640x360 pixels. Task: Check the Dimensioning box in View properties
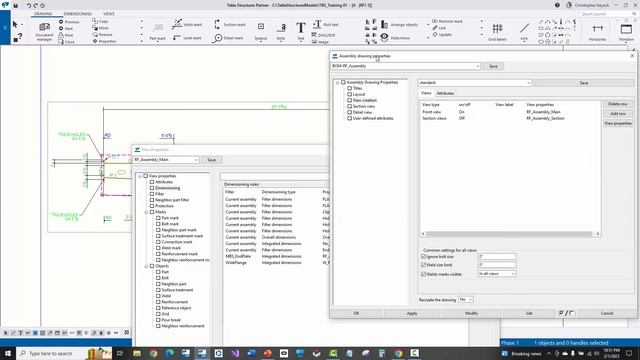[x=152, y=188]
